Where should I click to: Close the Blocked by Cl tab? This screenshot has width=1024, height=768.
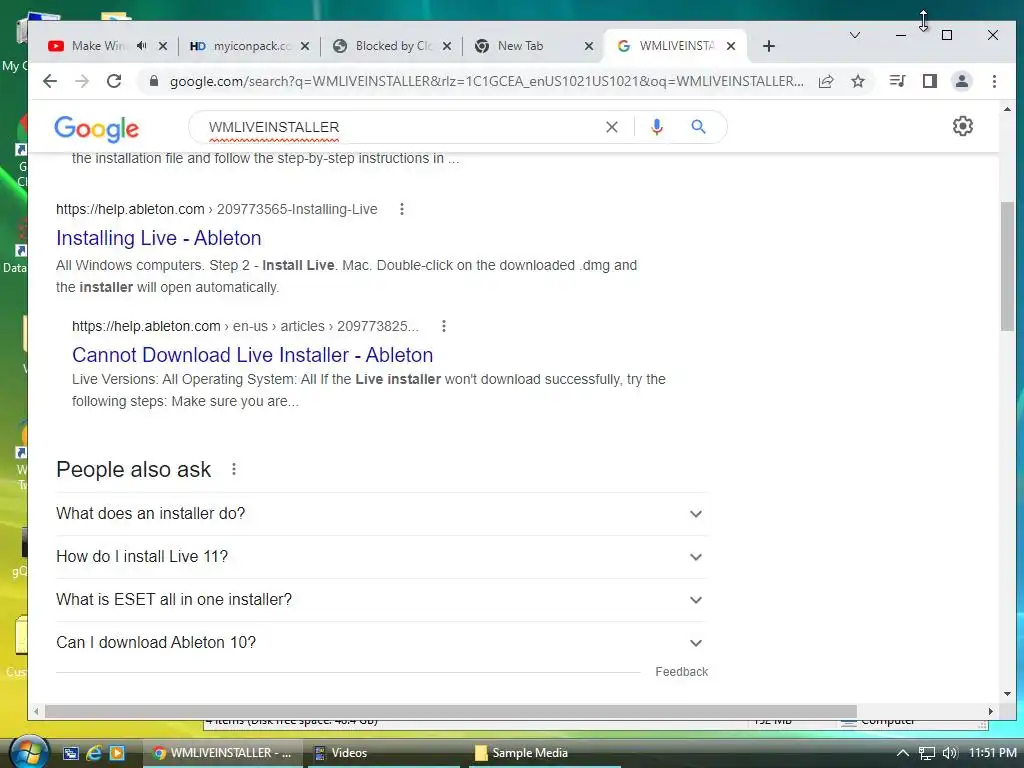(447, 46)
